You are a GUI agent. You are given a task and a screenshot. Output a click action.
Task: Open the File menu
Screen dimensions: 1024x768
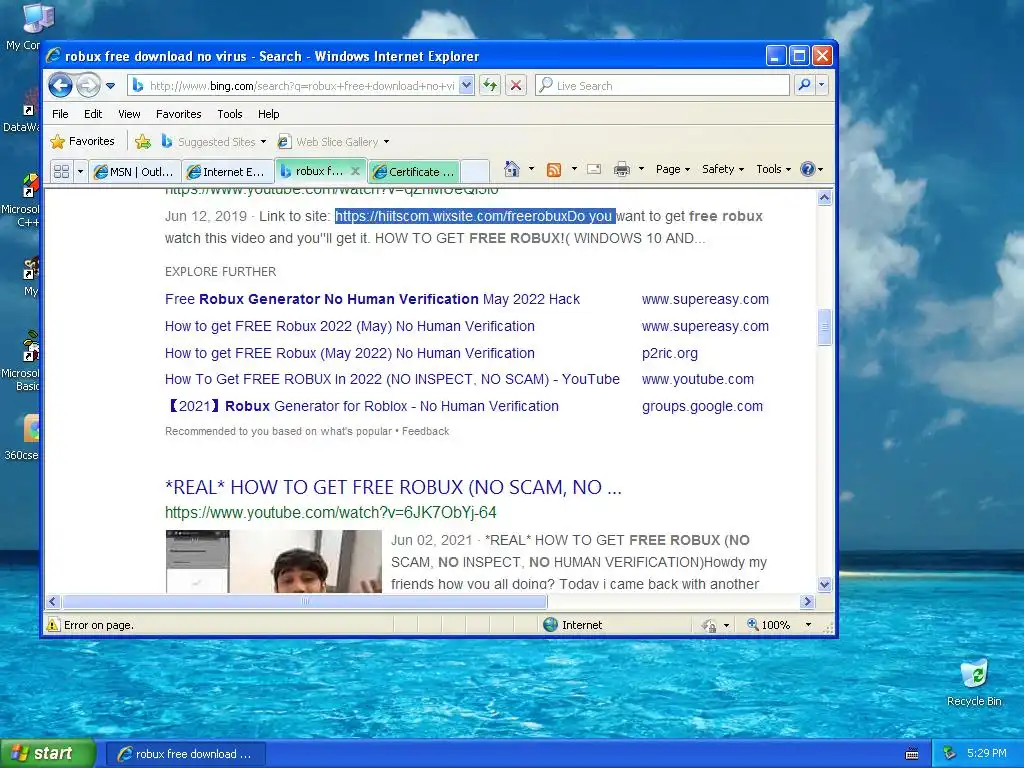[x=60, y=114]
